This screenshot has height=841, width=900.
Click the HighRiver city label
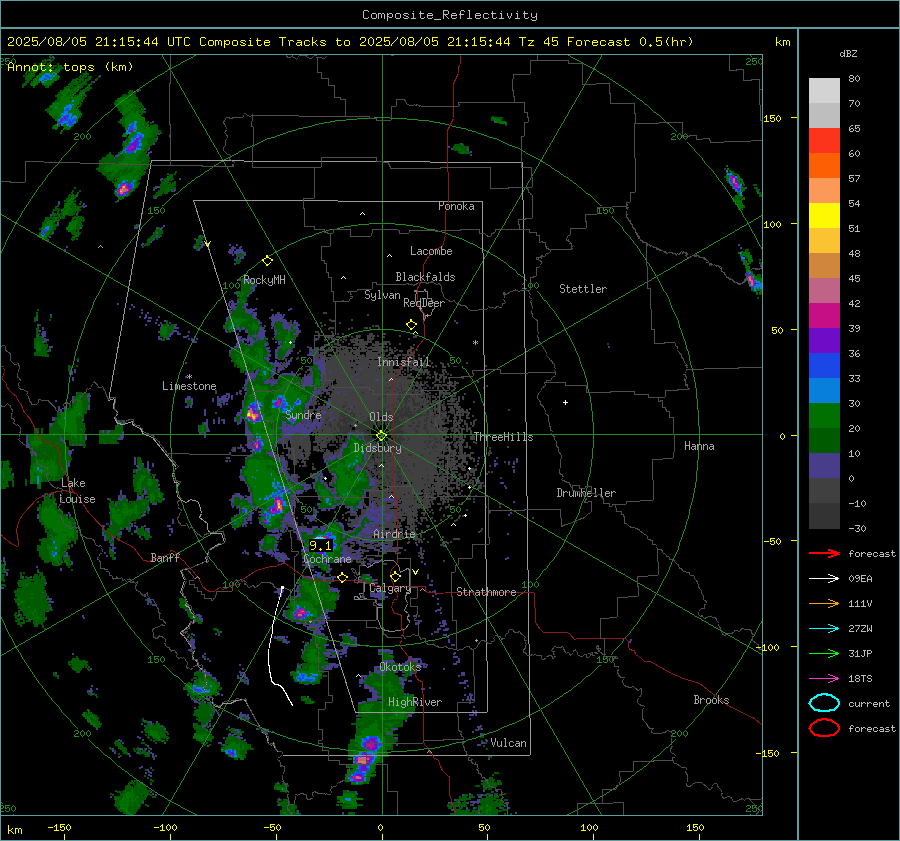(x=415, y=702)
